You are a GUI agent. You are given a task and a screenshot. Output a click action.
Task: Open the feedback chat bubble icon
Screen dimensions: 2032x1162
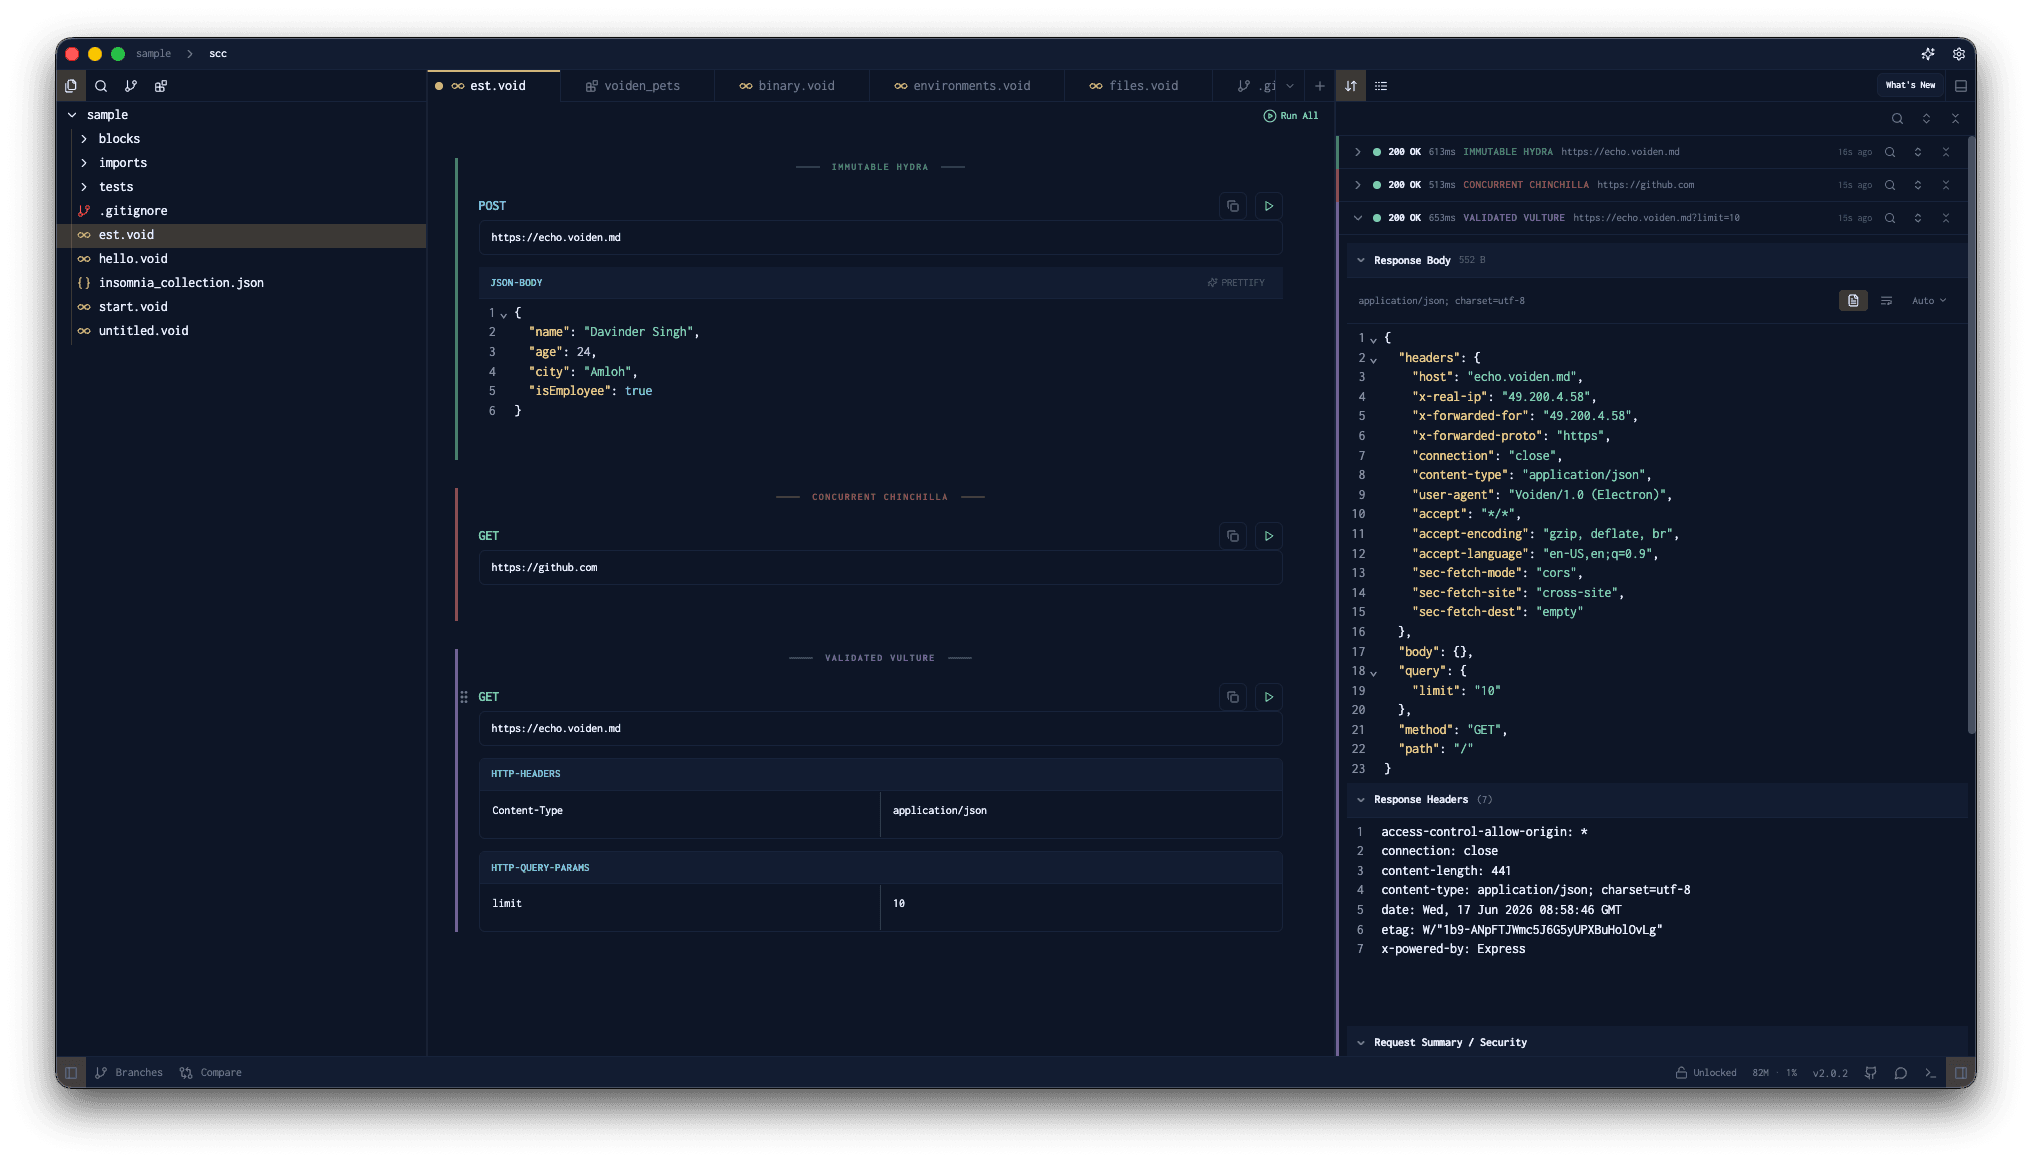tap(1901, 1073)
